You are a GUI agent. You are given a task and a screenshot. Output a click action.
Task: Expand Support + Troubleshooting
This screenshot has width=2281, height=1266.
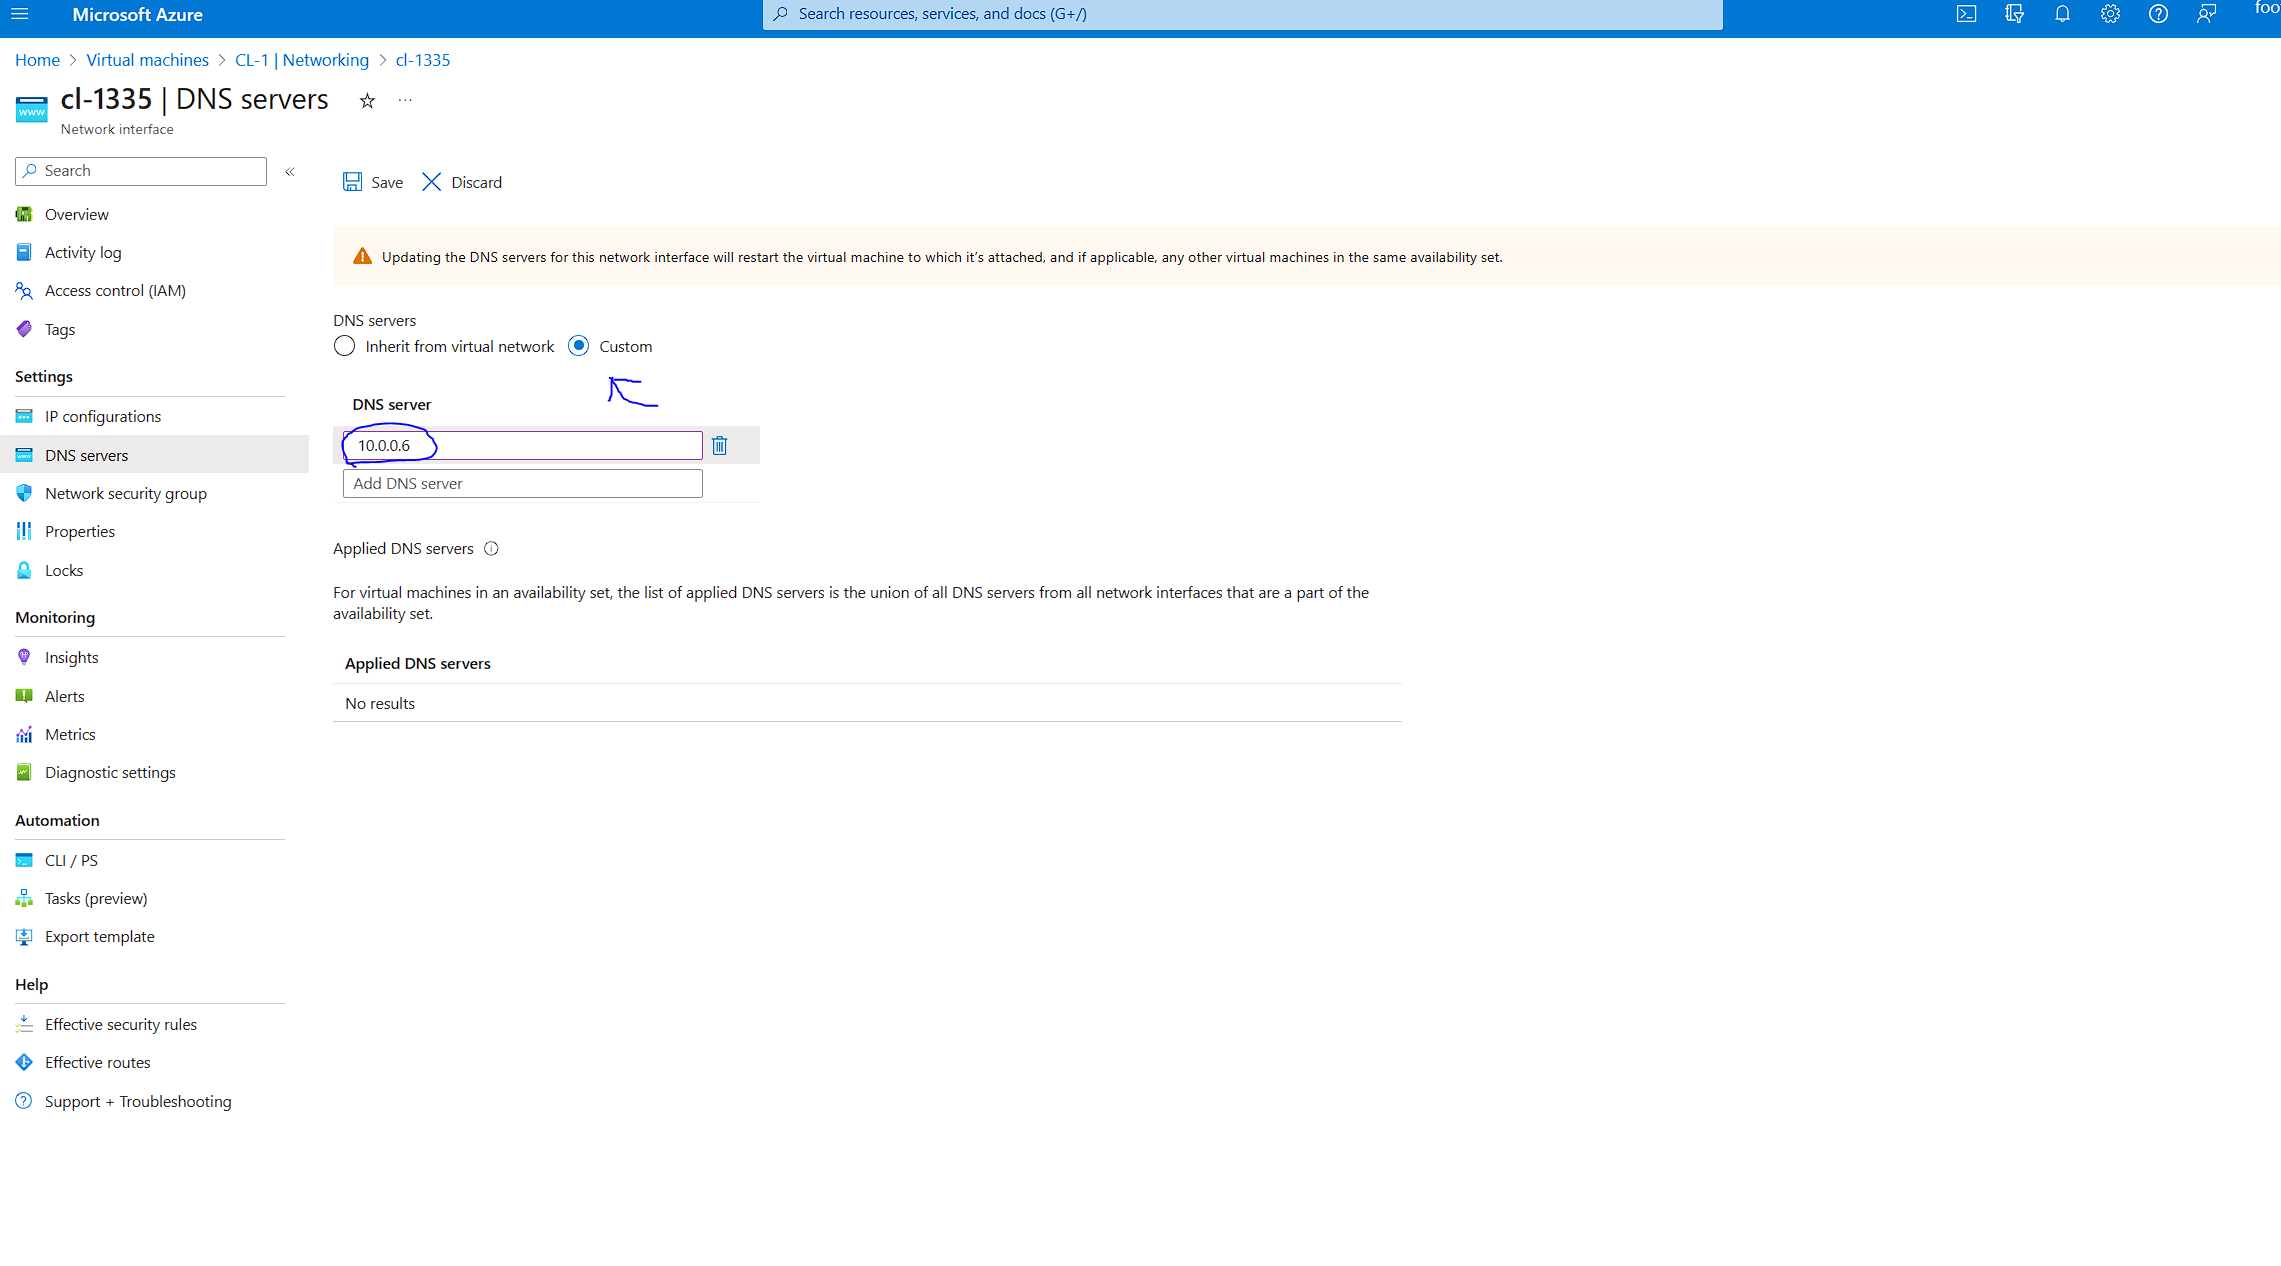[x=137, y=1100]
